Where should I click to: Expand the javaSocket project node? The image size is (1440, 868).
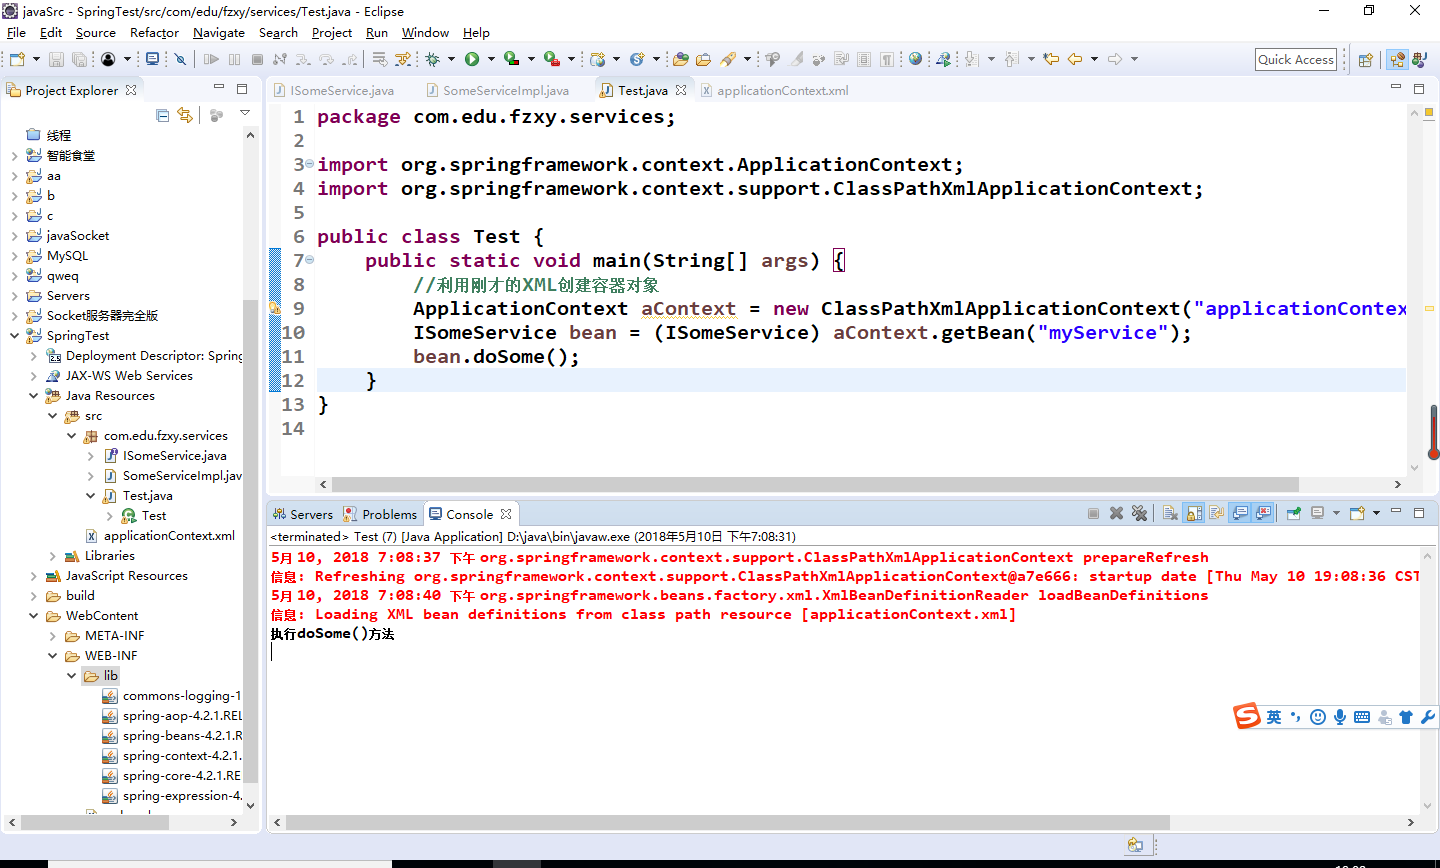[14, 236]
